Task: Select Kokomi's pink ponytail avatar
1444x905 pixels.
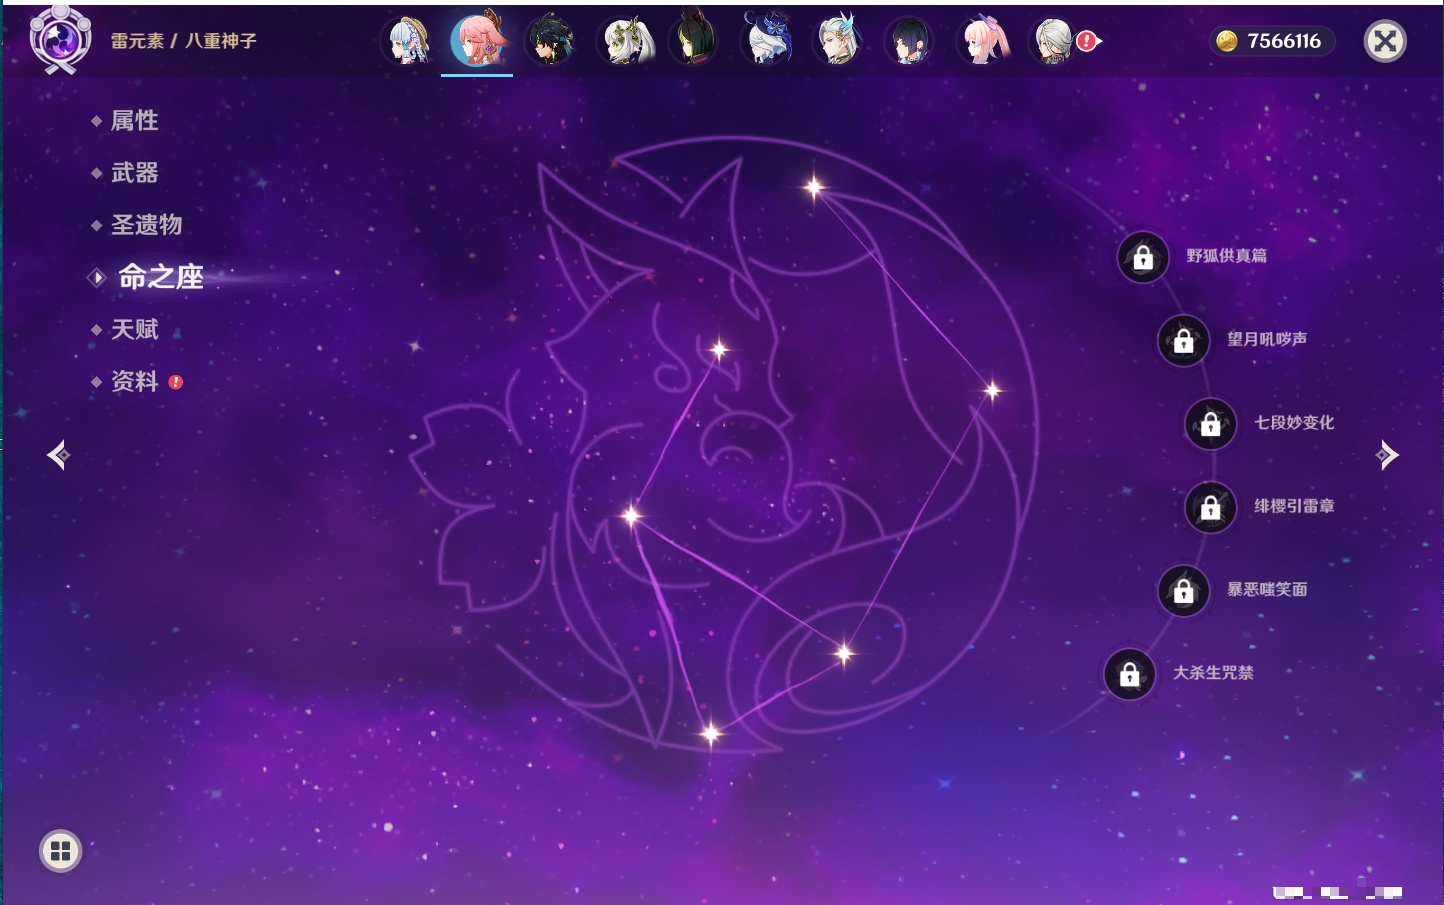Action: pos(983,41)
